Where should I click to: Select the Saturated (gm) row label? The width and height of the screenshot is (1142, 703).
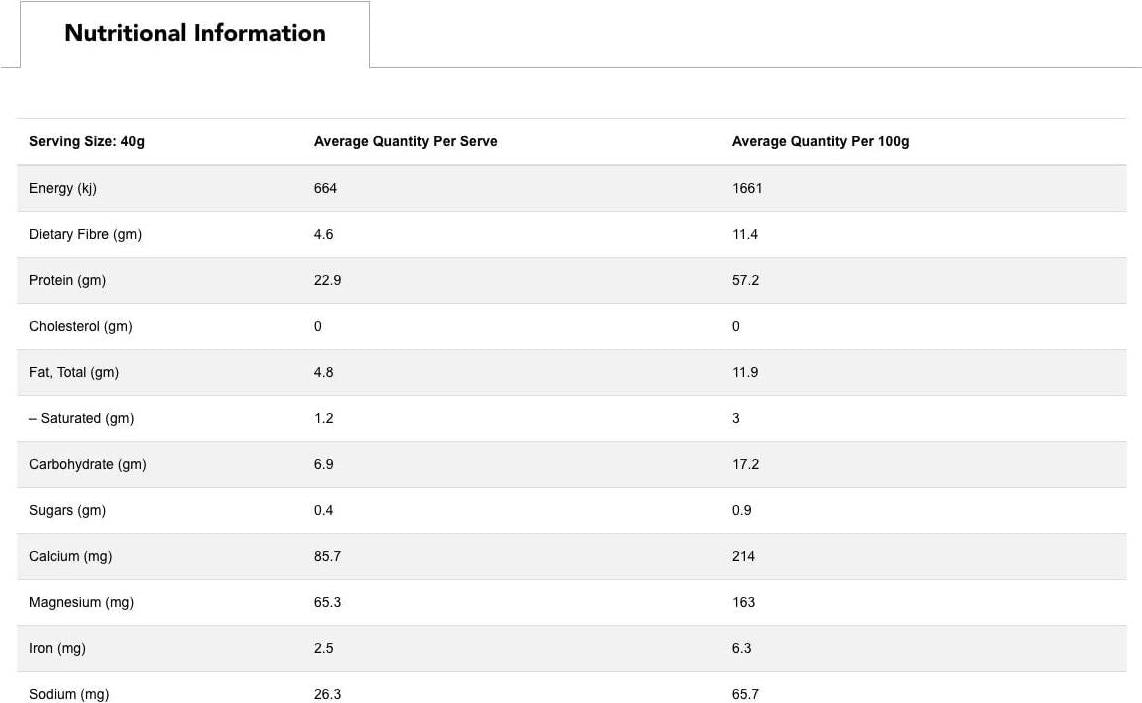[82, 418]
